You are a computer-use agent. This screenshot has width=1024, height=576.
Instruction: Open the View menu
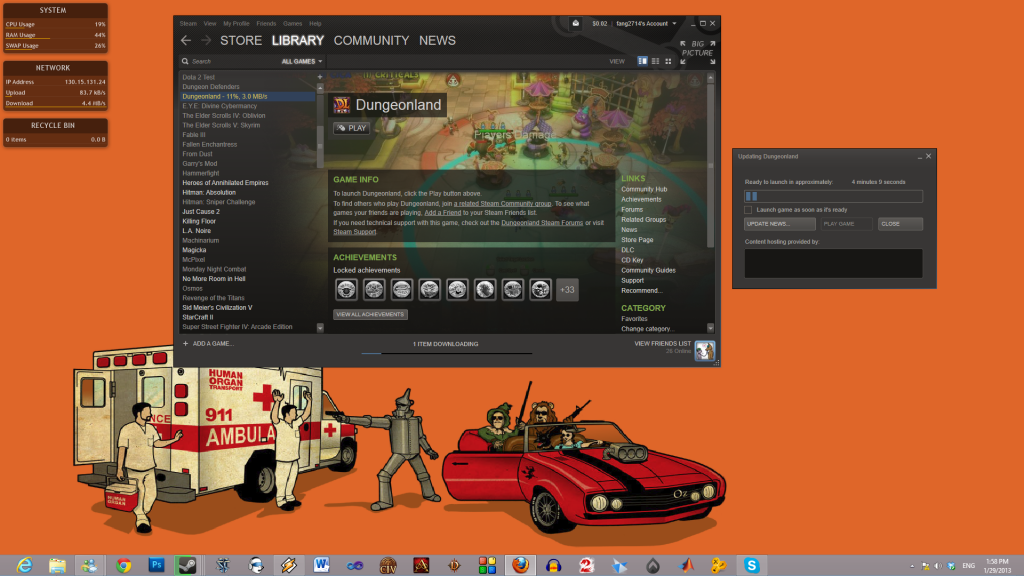[x=210, y=24]
